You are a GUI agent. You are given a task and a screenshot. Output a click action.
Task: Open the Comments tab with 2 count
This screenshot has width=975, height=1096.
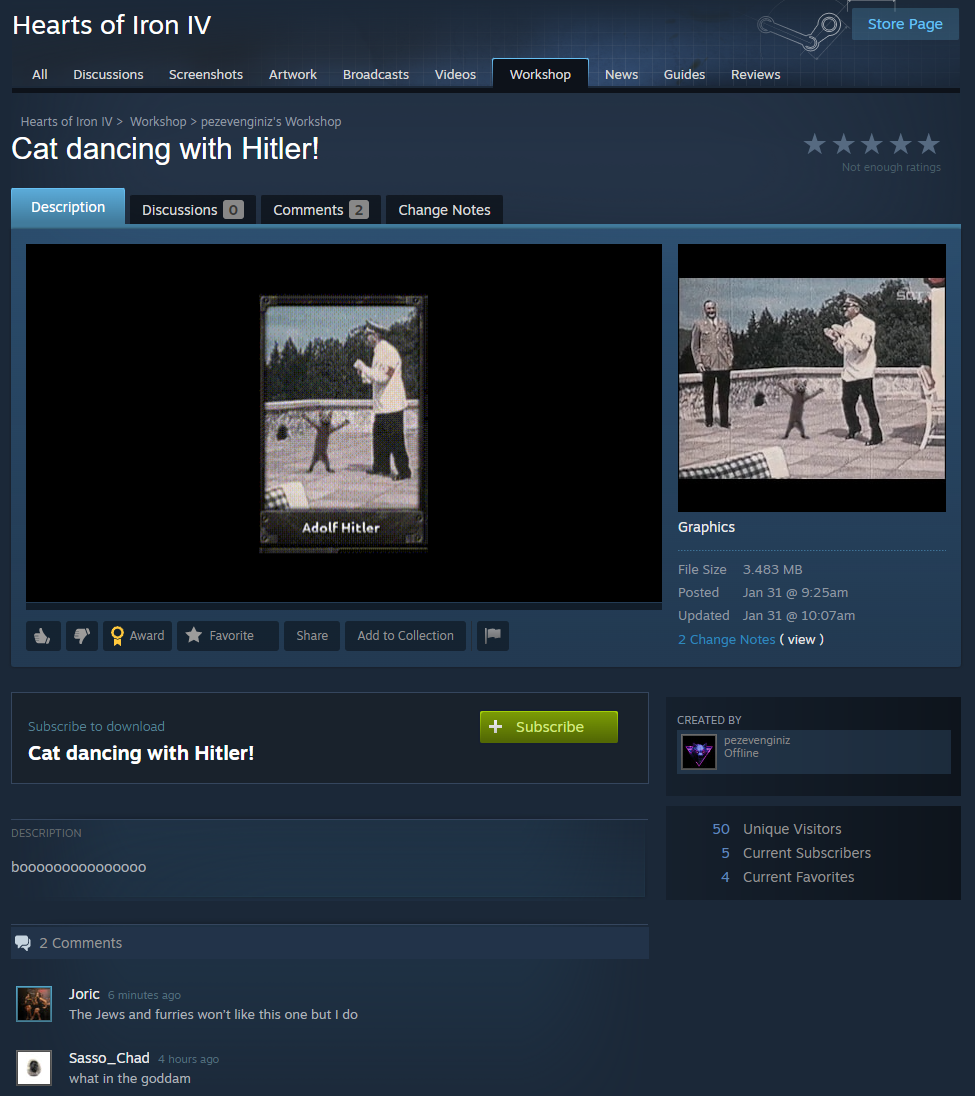click(x=320, y=210)
